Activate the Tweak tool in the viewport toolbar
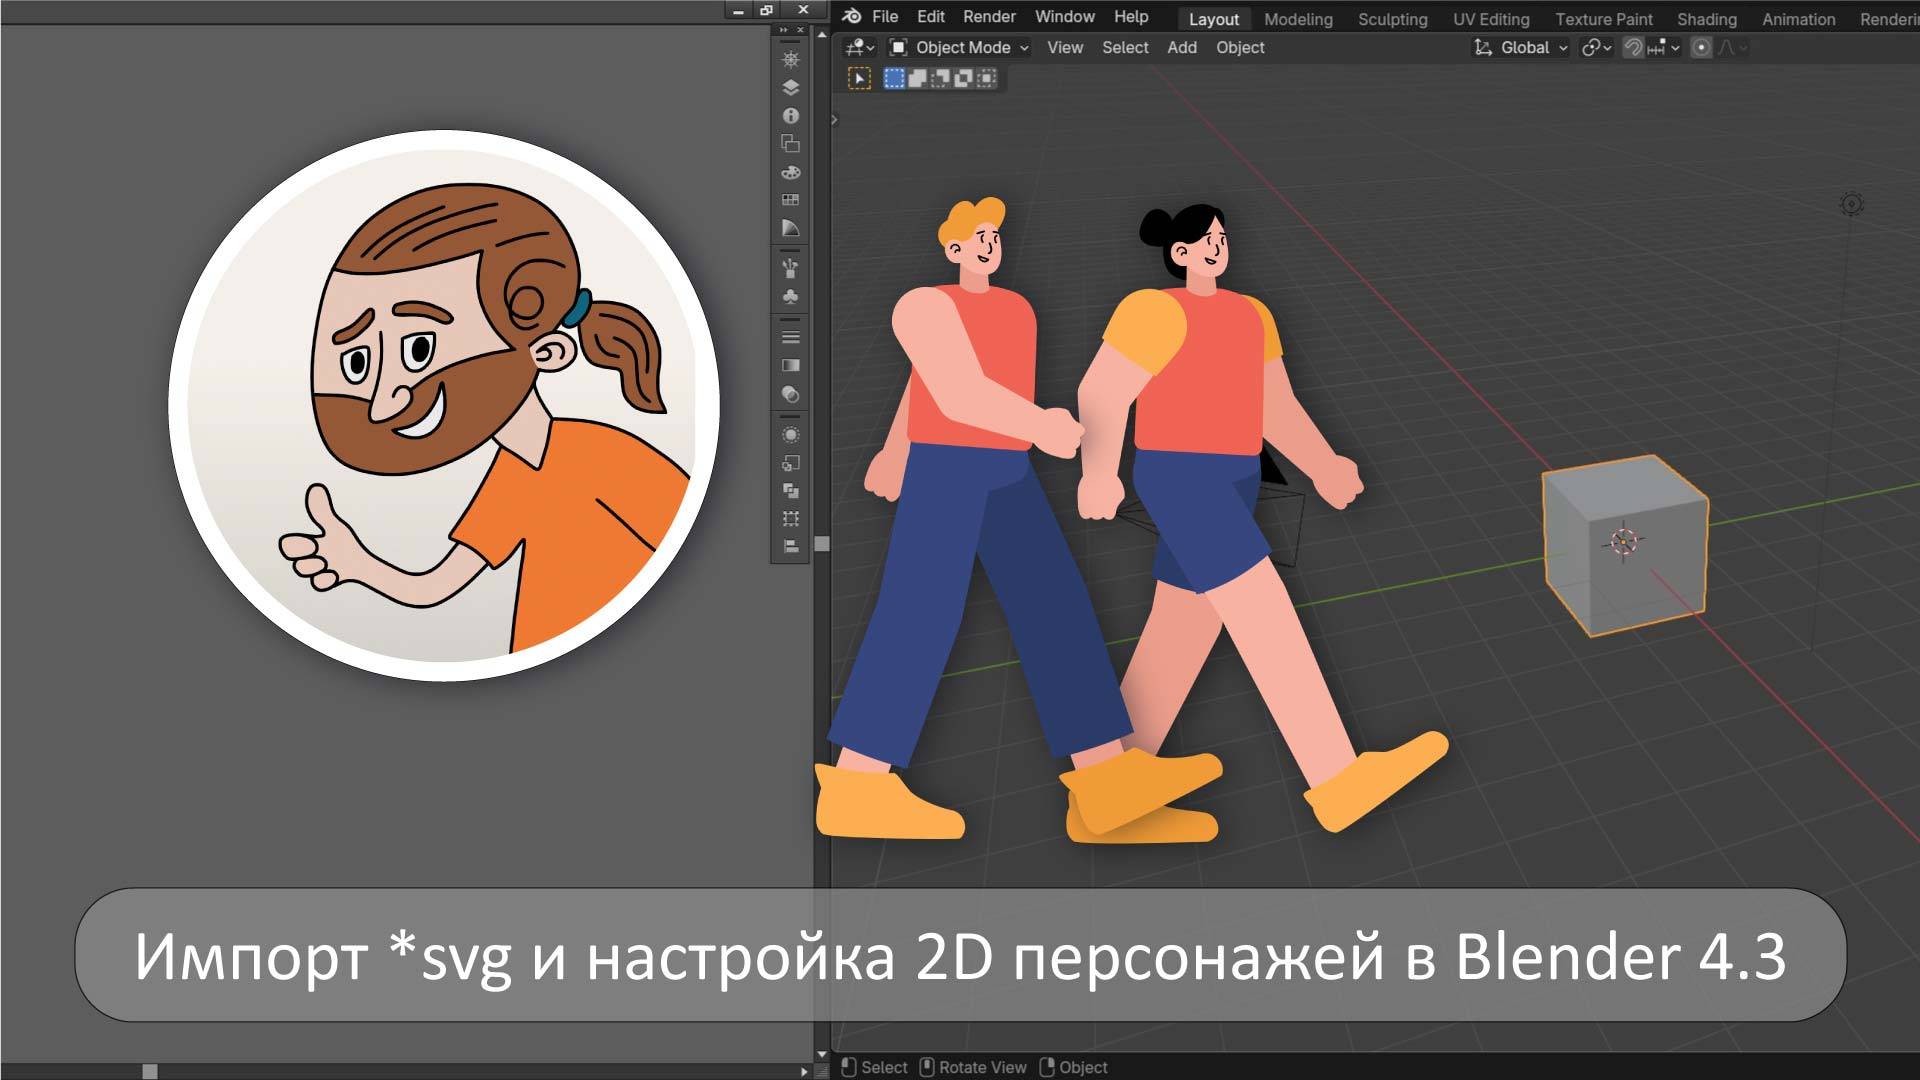This screenshot has height=1080, width=1920. click(860, 77)
